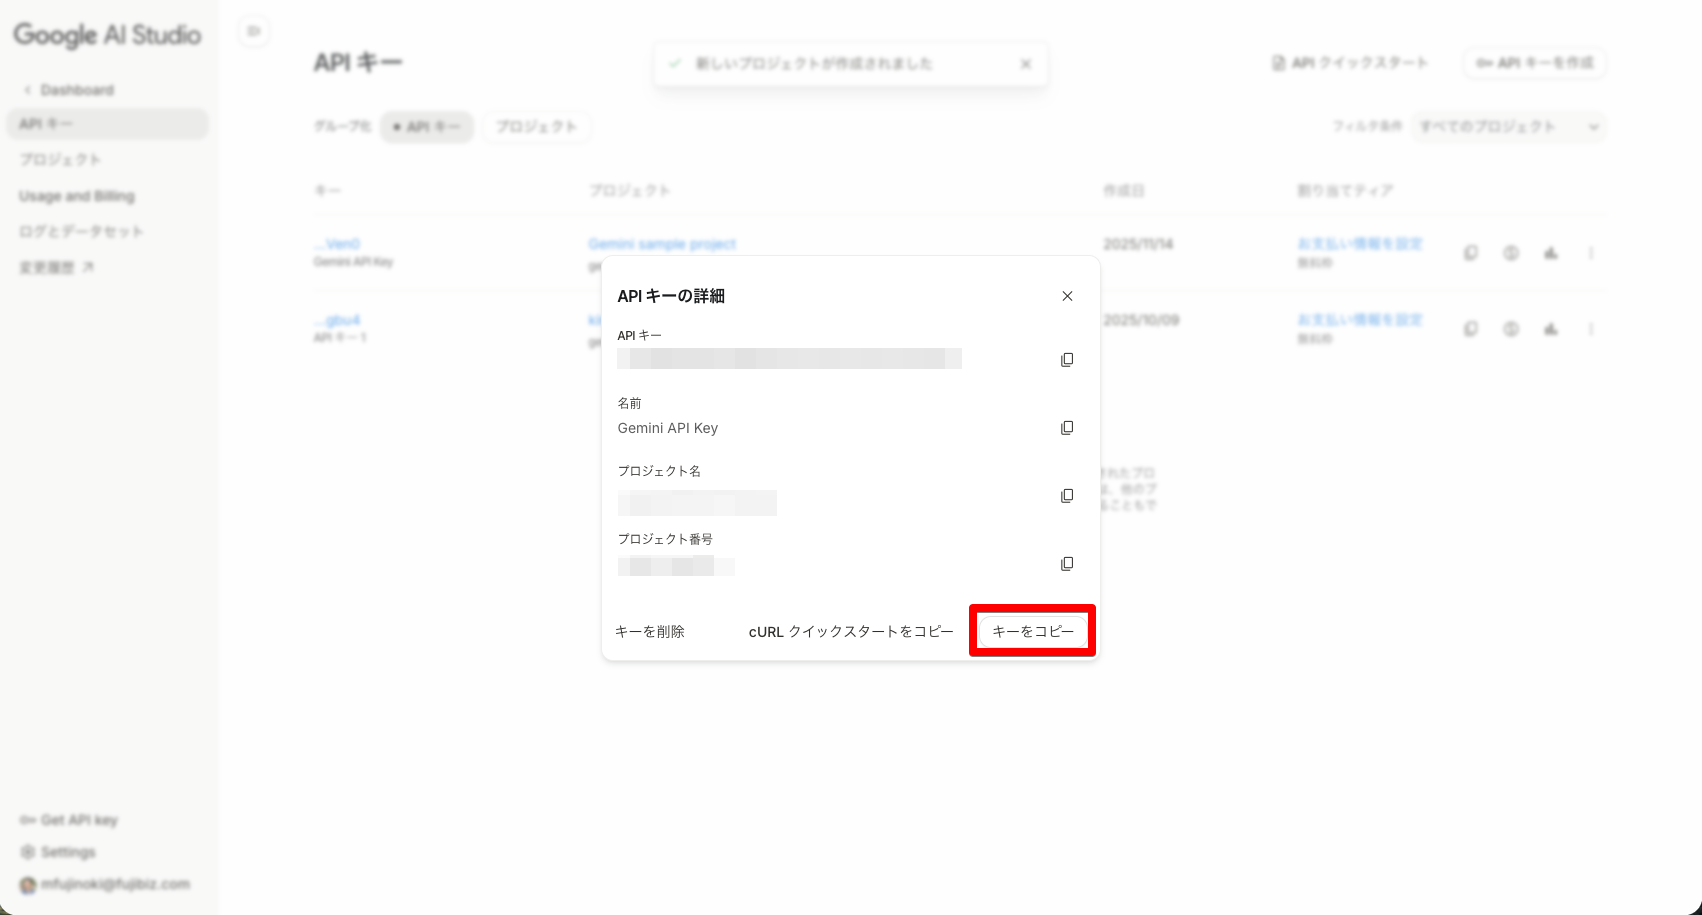This screenshot has height=915, width=1702.
Task: Dismiss the new project created notification
Action: [x=1025, y=63]
